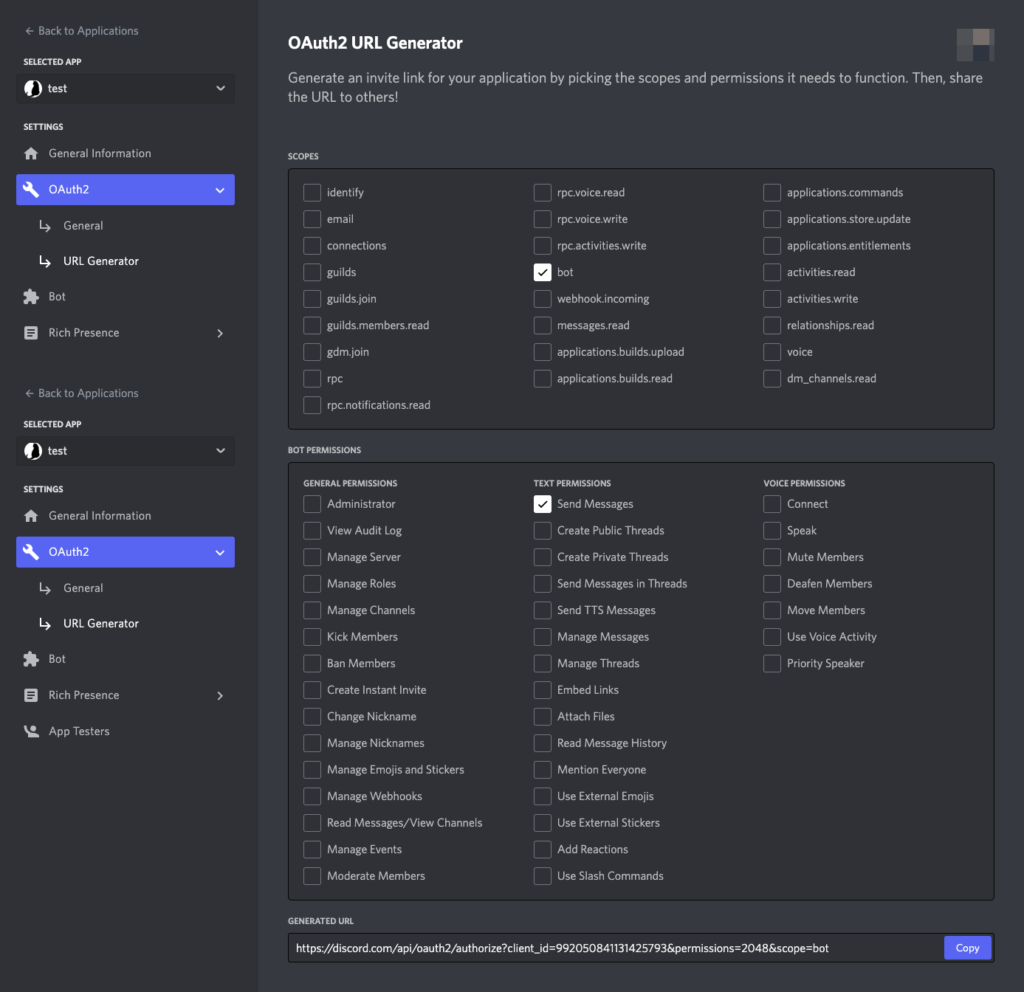Click the back arrow icon in upper sidebar

tap(29, 31)
